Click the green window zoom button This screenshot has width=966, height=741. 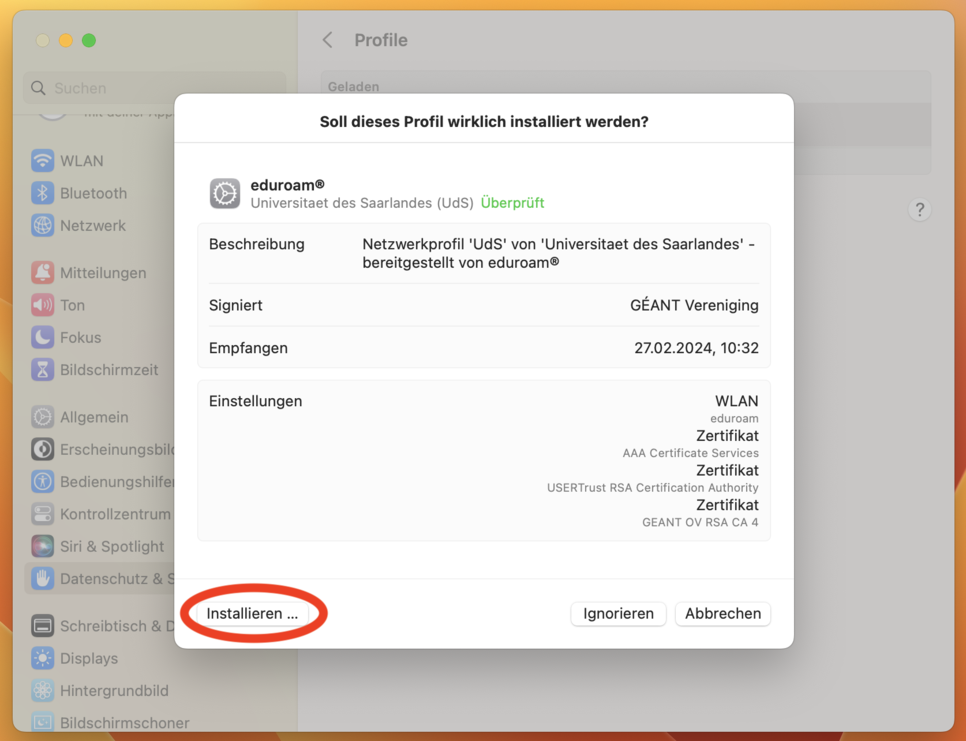[89, 41]
